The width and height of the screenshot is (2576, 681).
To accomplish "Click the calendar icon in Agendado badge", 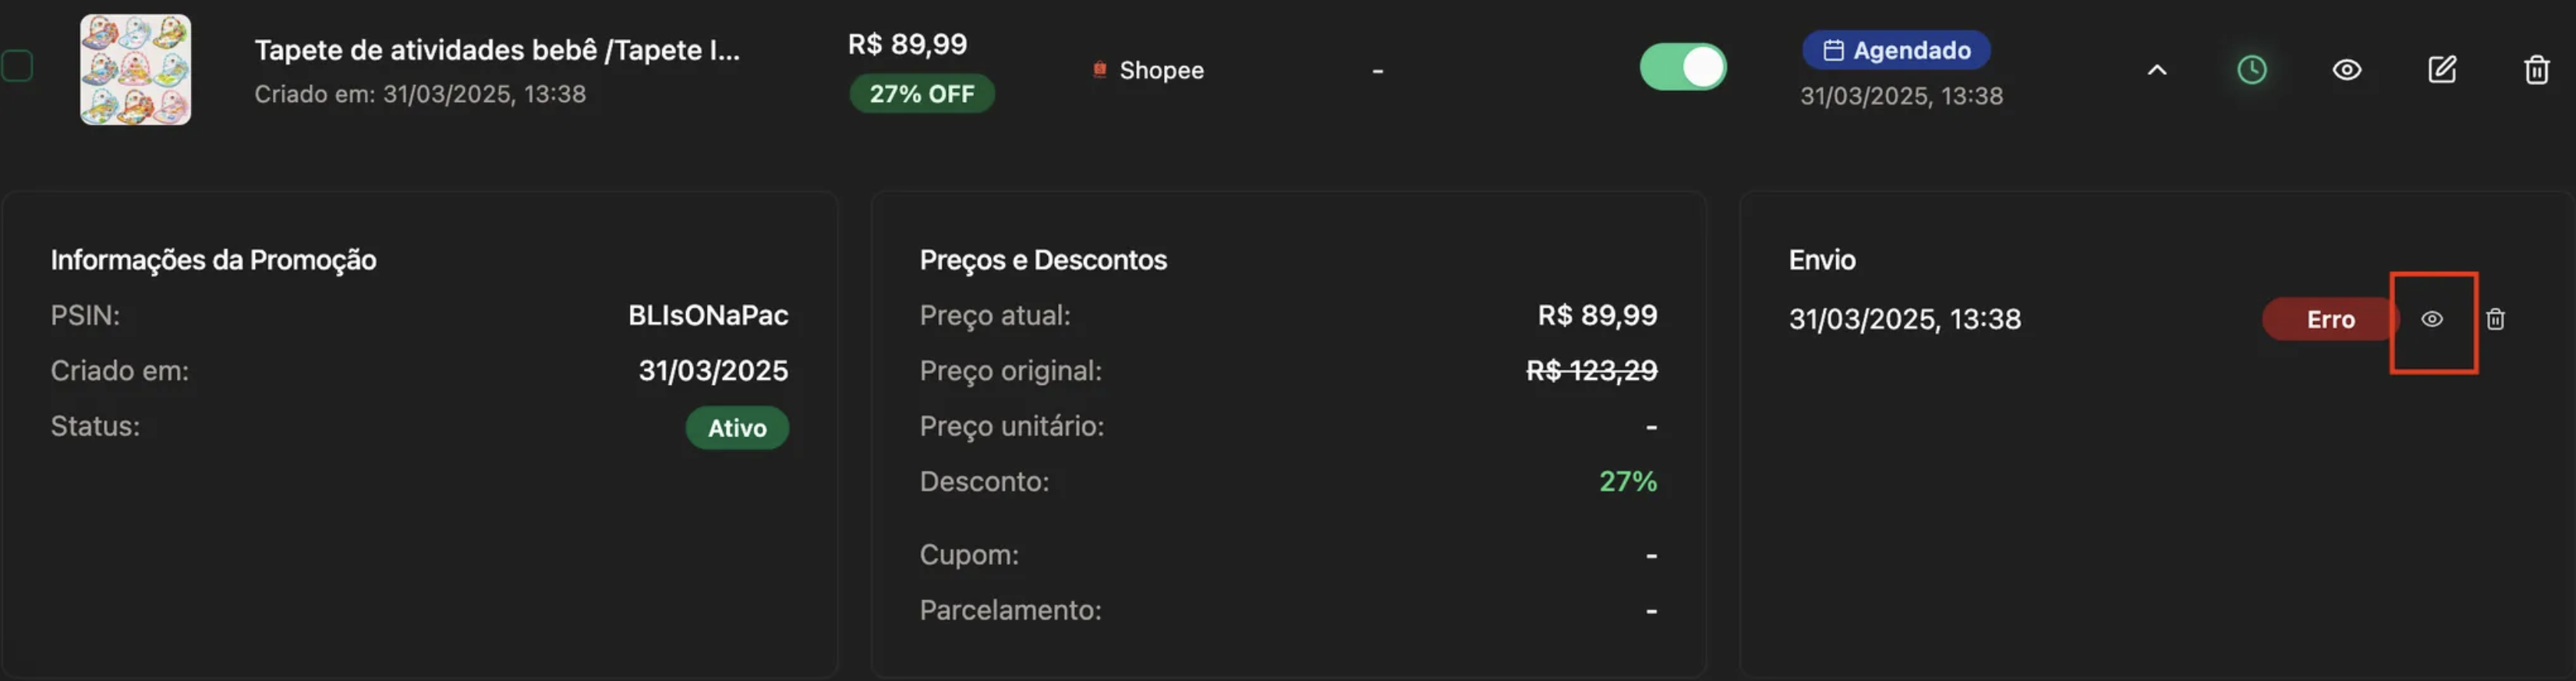I will click(x=1833, y=50).
